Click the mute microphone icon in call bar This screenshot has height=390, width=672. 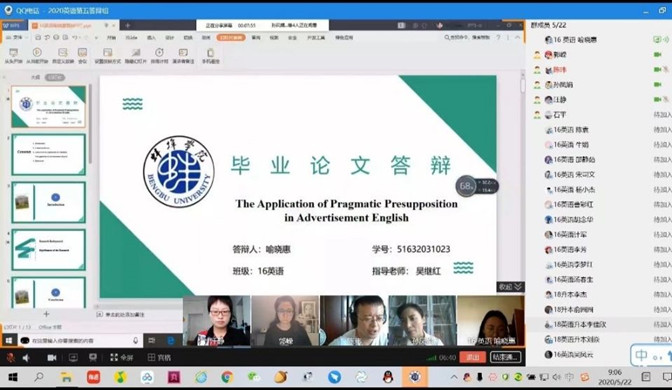coord(10,357)
